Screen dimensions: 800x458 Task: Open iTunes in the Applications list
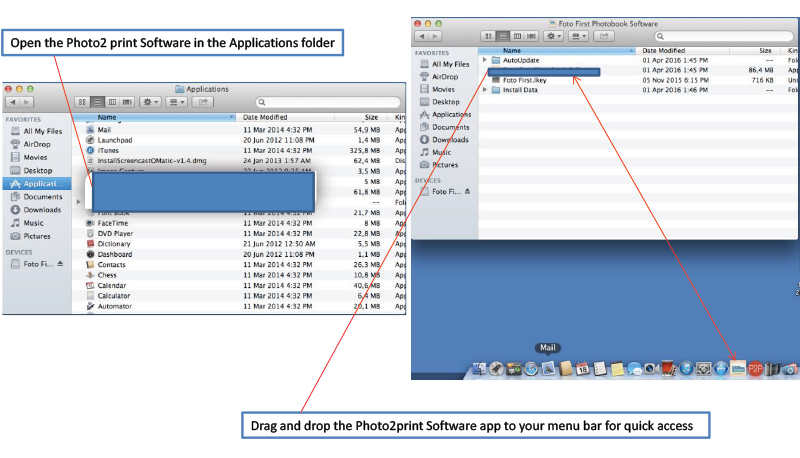(108, 151)
